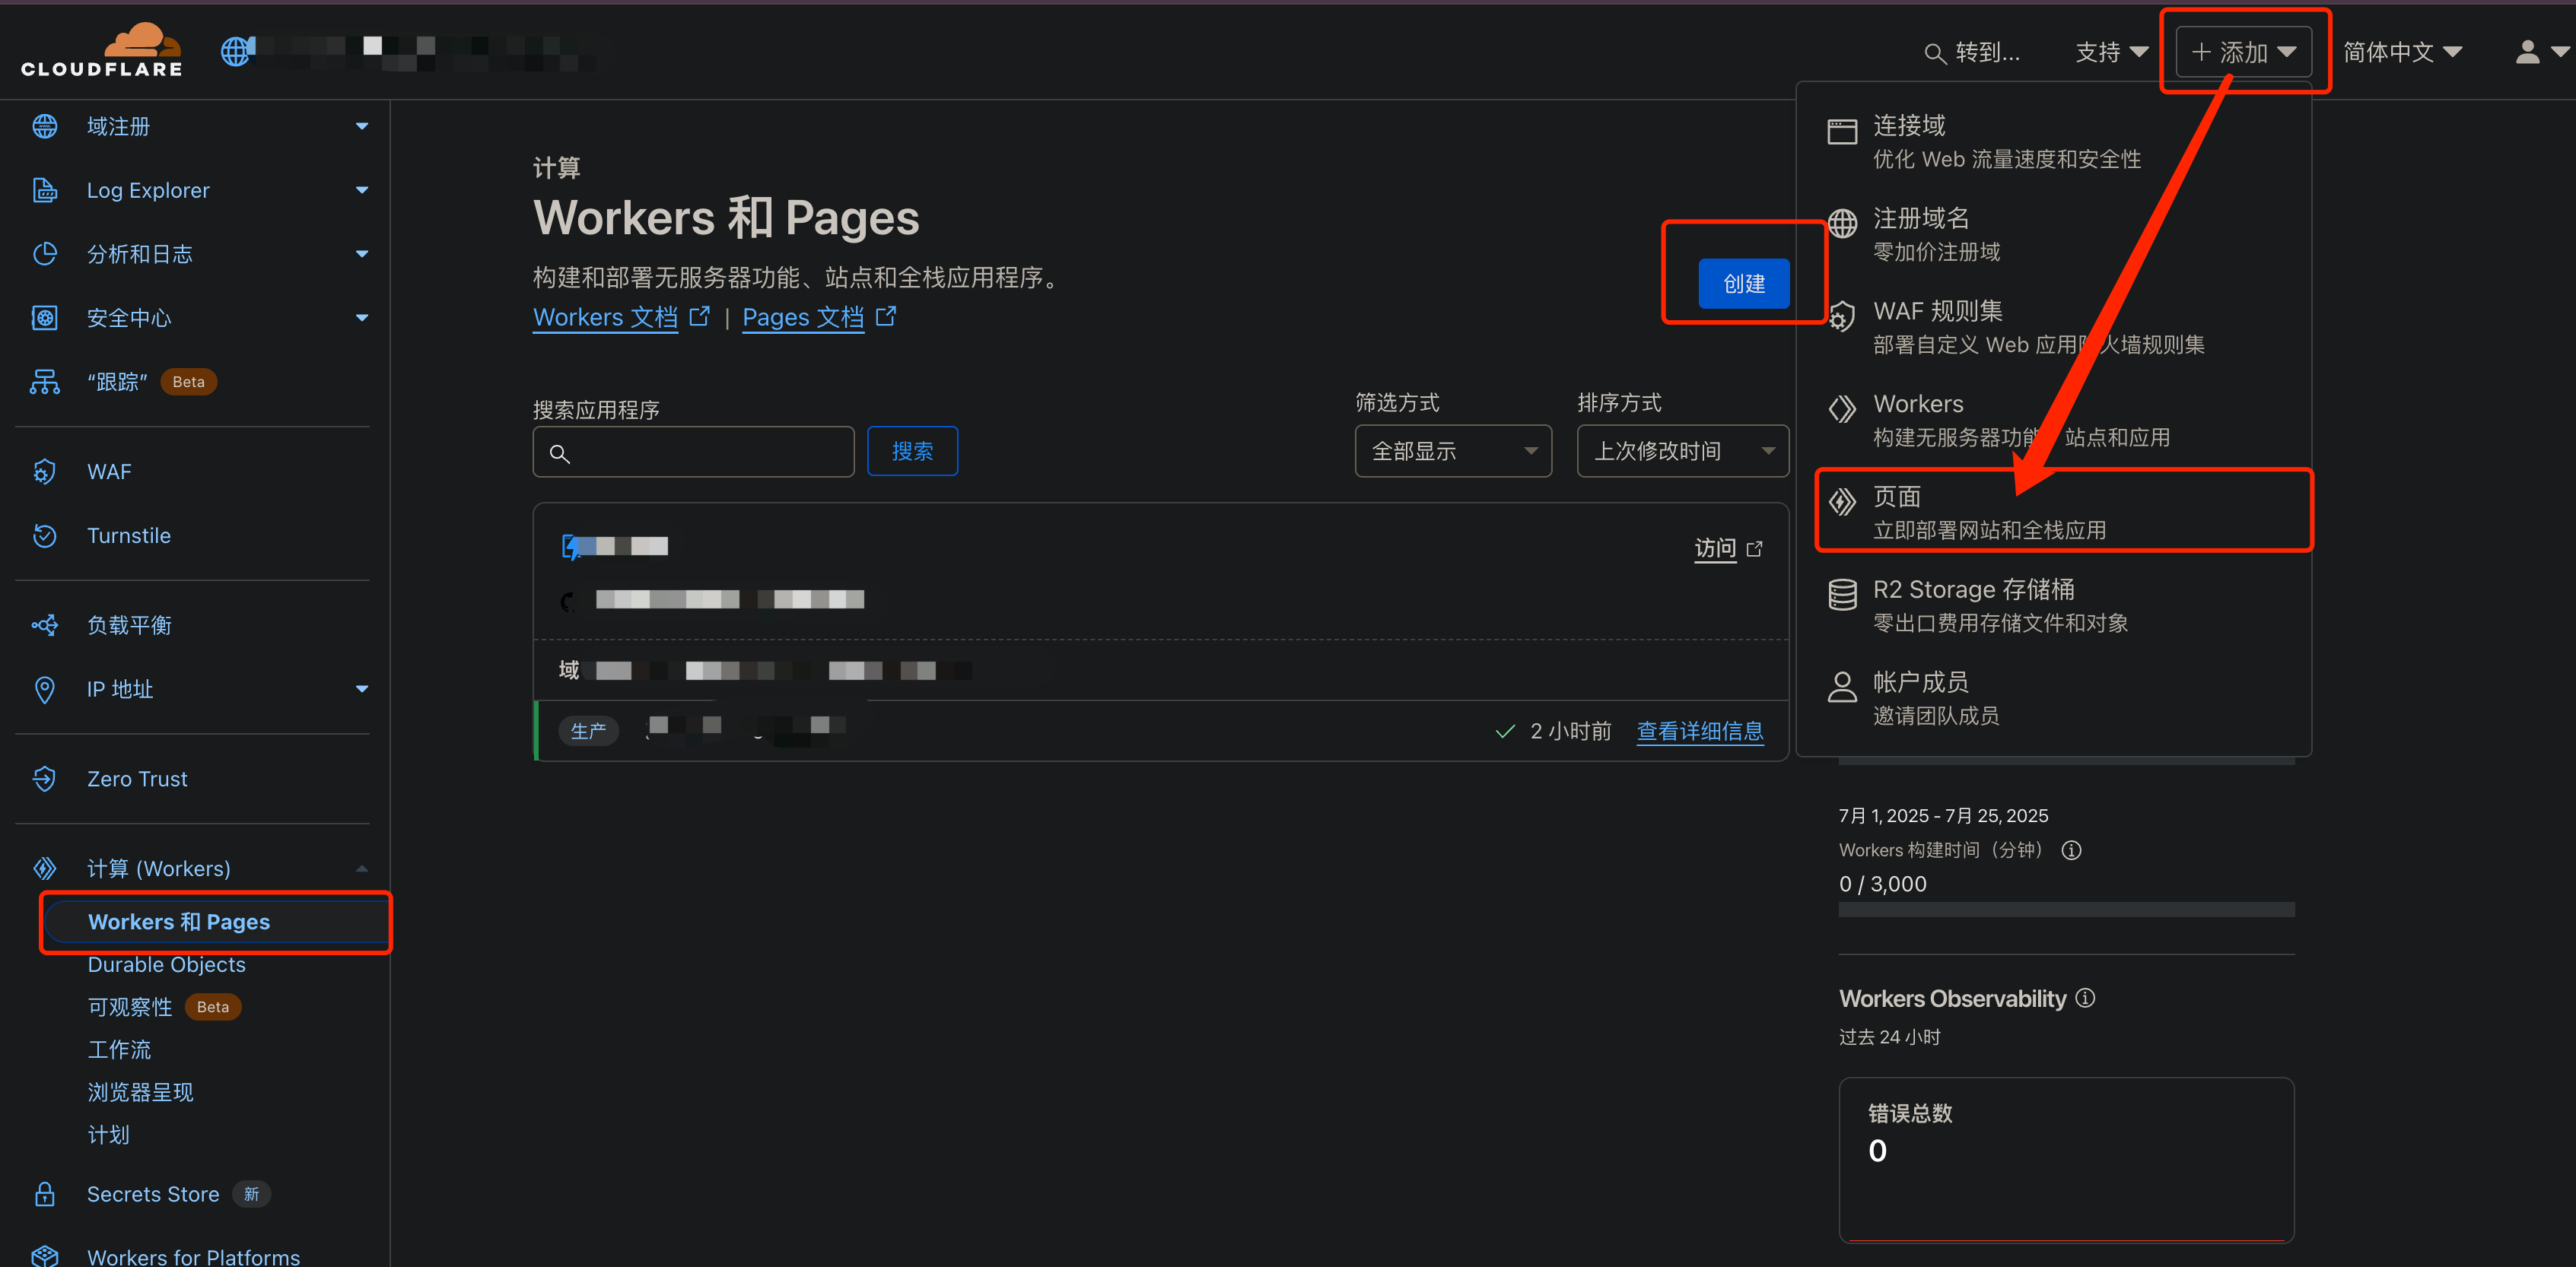2576x1267 pixels.
Task: Open the Workers 文档 link
Action: tap(621, 318)
